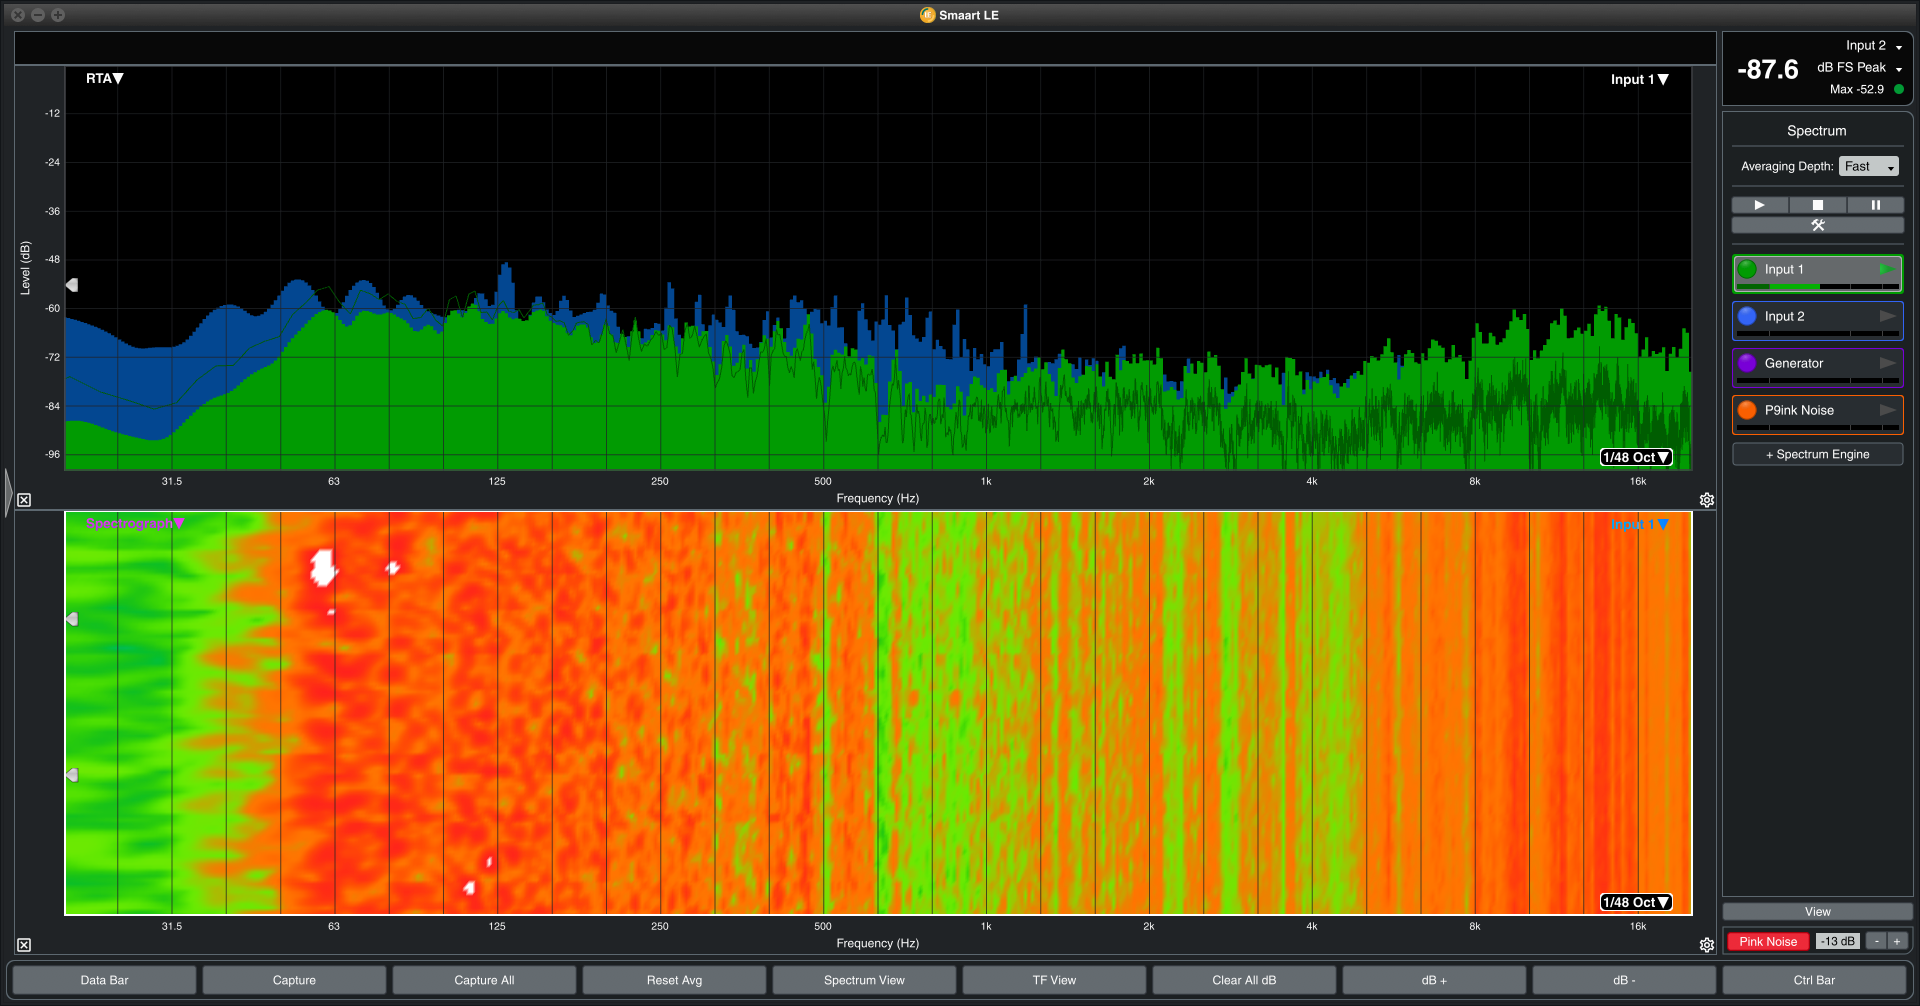
Task: Click the dB - button
Action: [1624, 980]
